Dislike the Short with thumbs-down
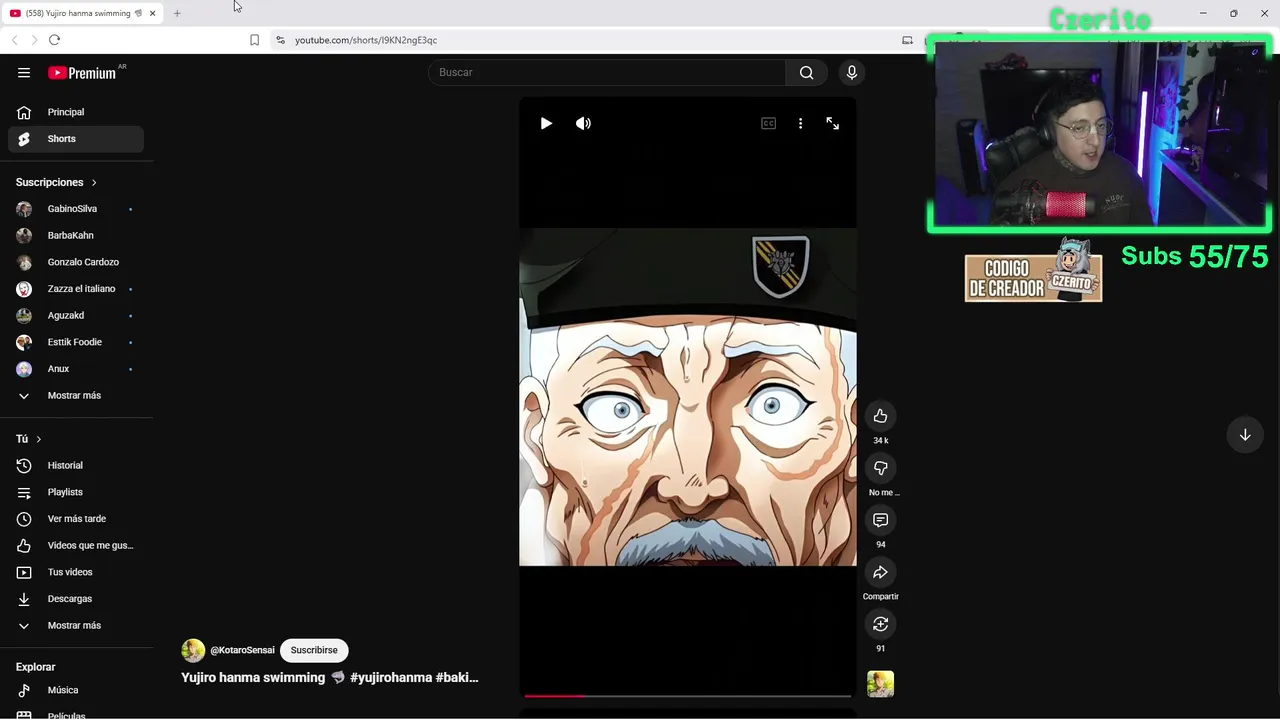The height and width of the screenshot is (720, 1280). pyautogui.click(x=880, y=468)
